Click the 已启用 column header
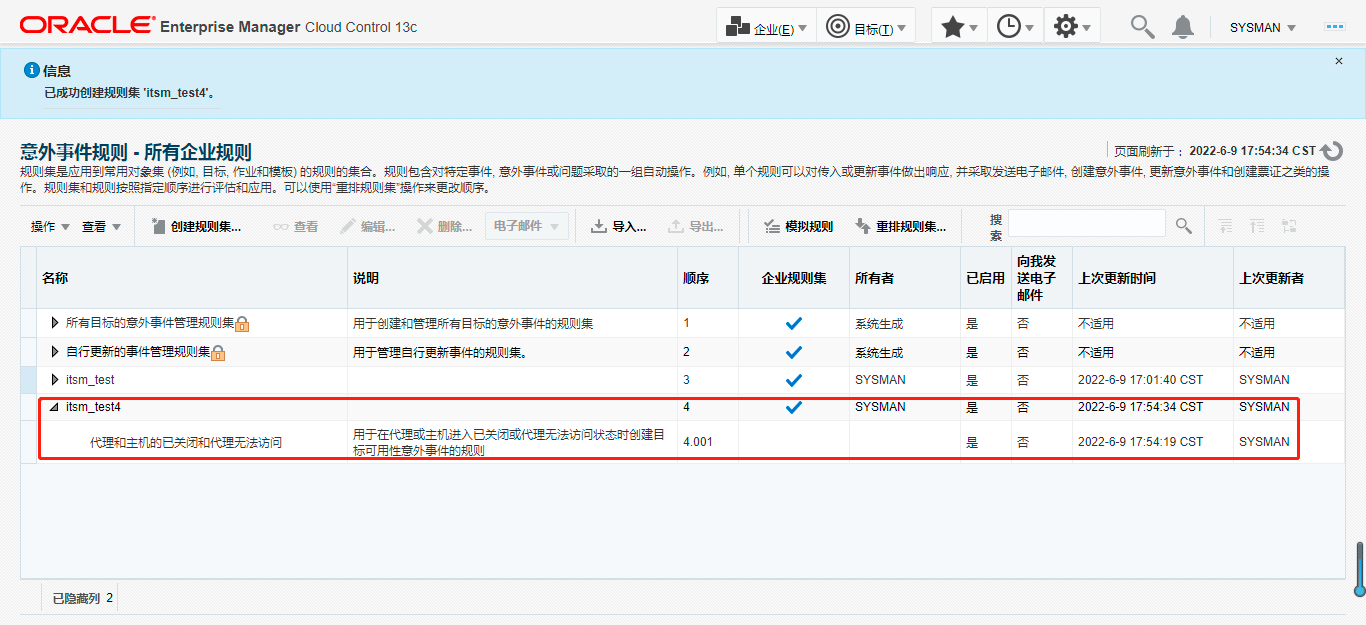1366x625 pixels. tap(985, 278)
